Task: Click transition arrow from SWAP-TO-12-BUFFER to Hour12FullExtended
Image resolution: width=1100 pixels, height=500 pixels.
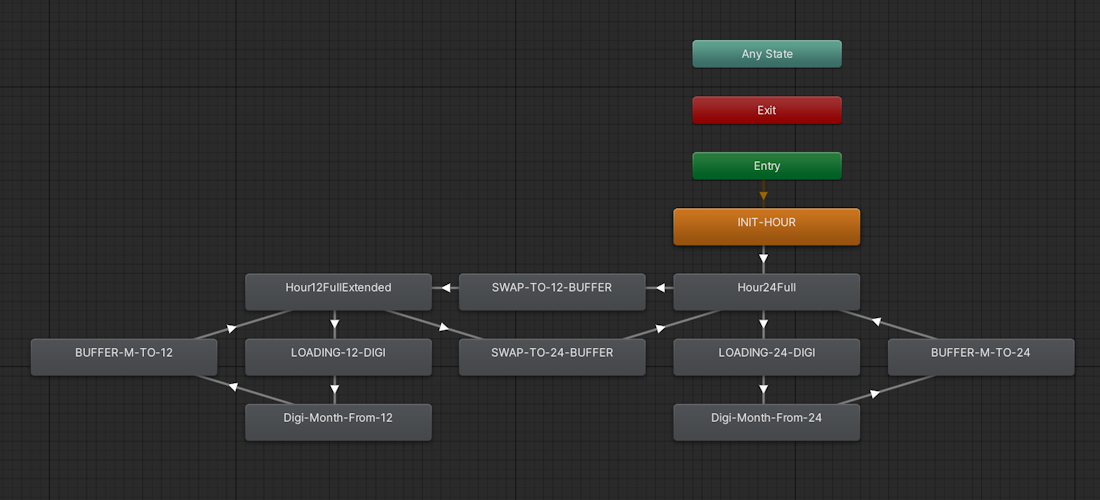Action: click(x=445, y=288)
